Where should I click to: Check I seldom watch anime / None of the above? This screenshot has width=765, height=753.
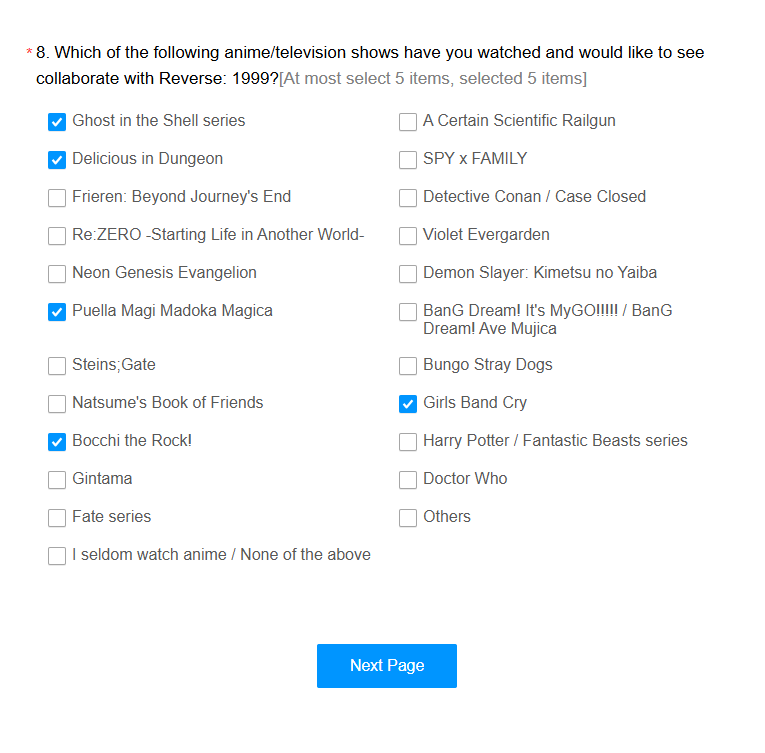coord(57,556)
